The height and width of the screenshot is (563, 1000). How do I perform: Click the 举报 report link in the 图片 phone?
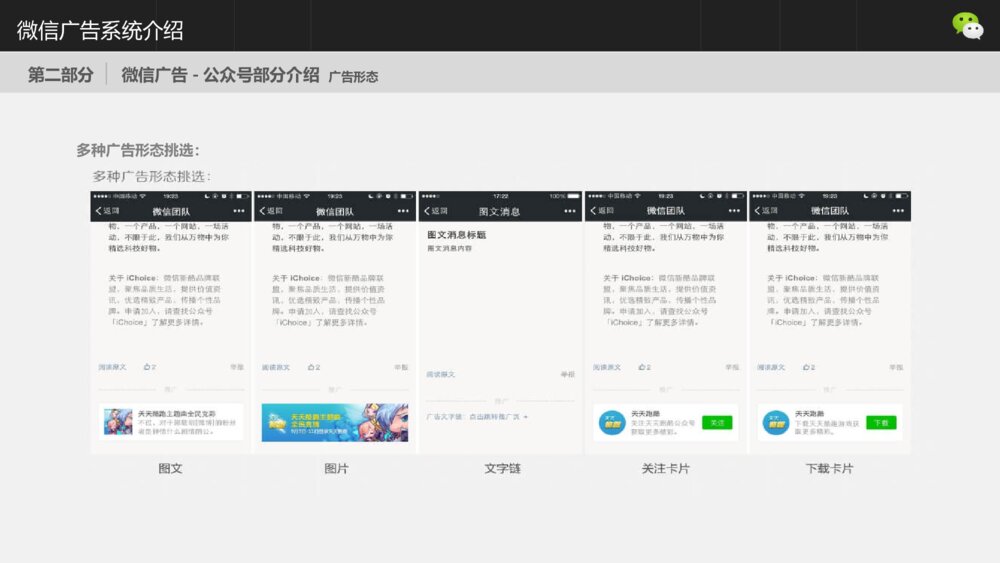pyautogui.click(x=401, y=367)
